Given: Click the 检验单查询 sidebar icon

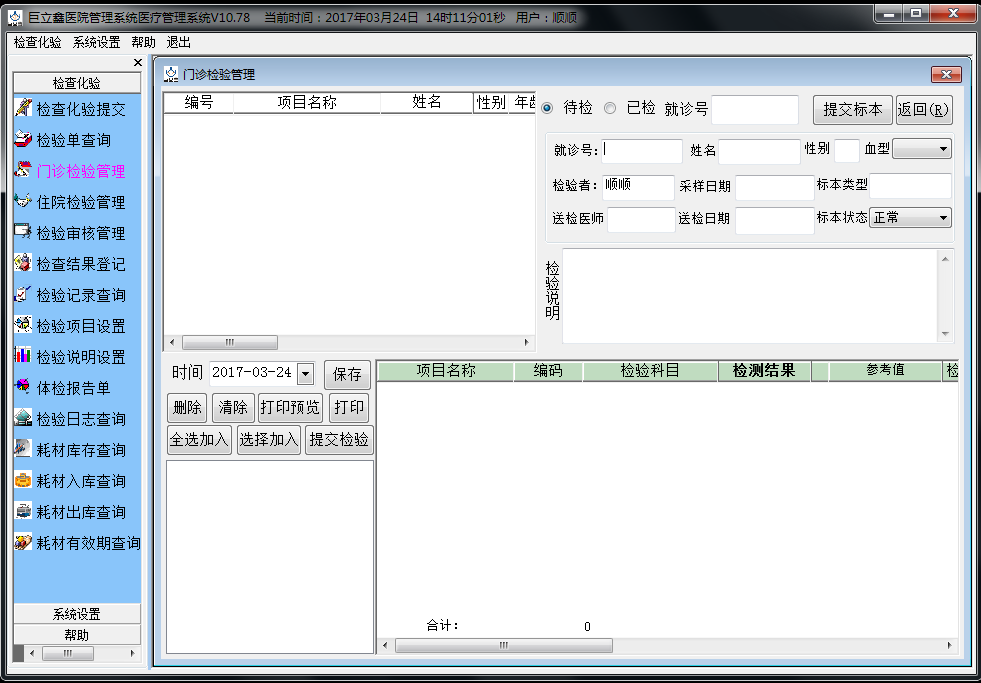Looking at the screenshot, I should 23,140.
